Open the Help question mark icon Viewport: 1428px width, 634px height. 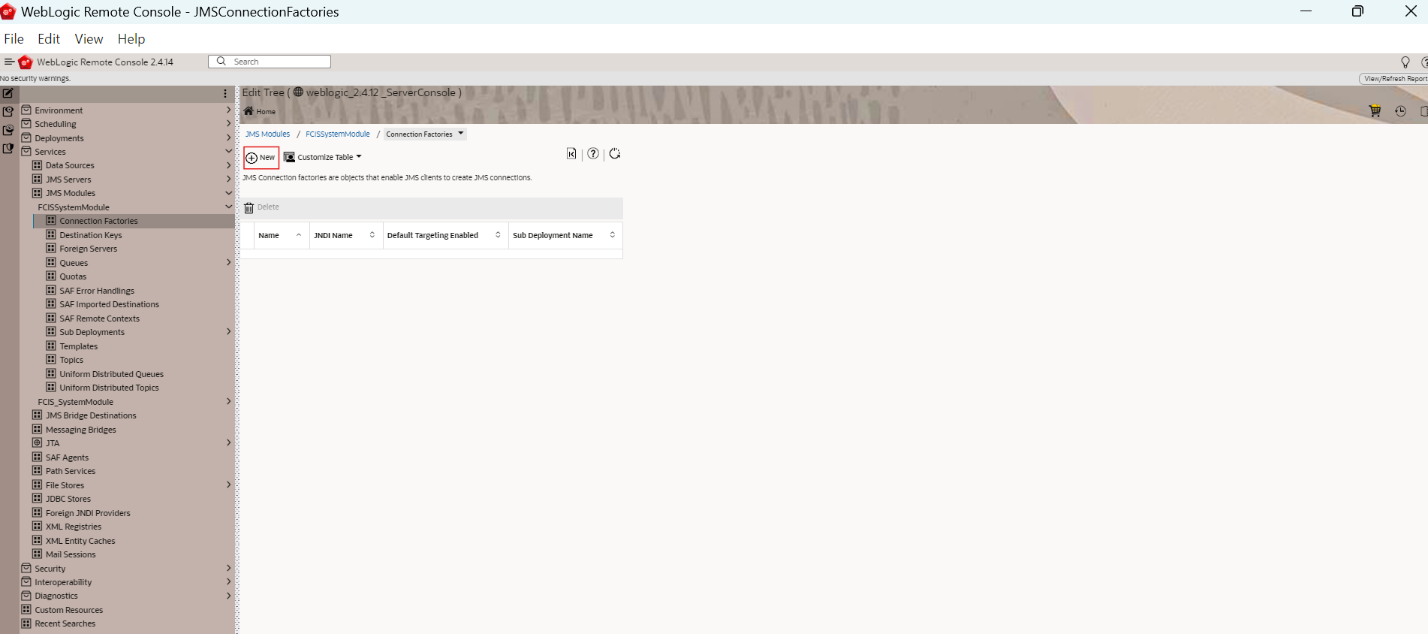click(593, 153)
